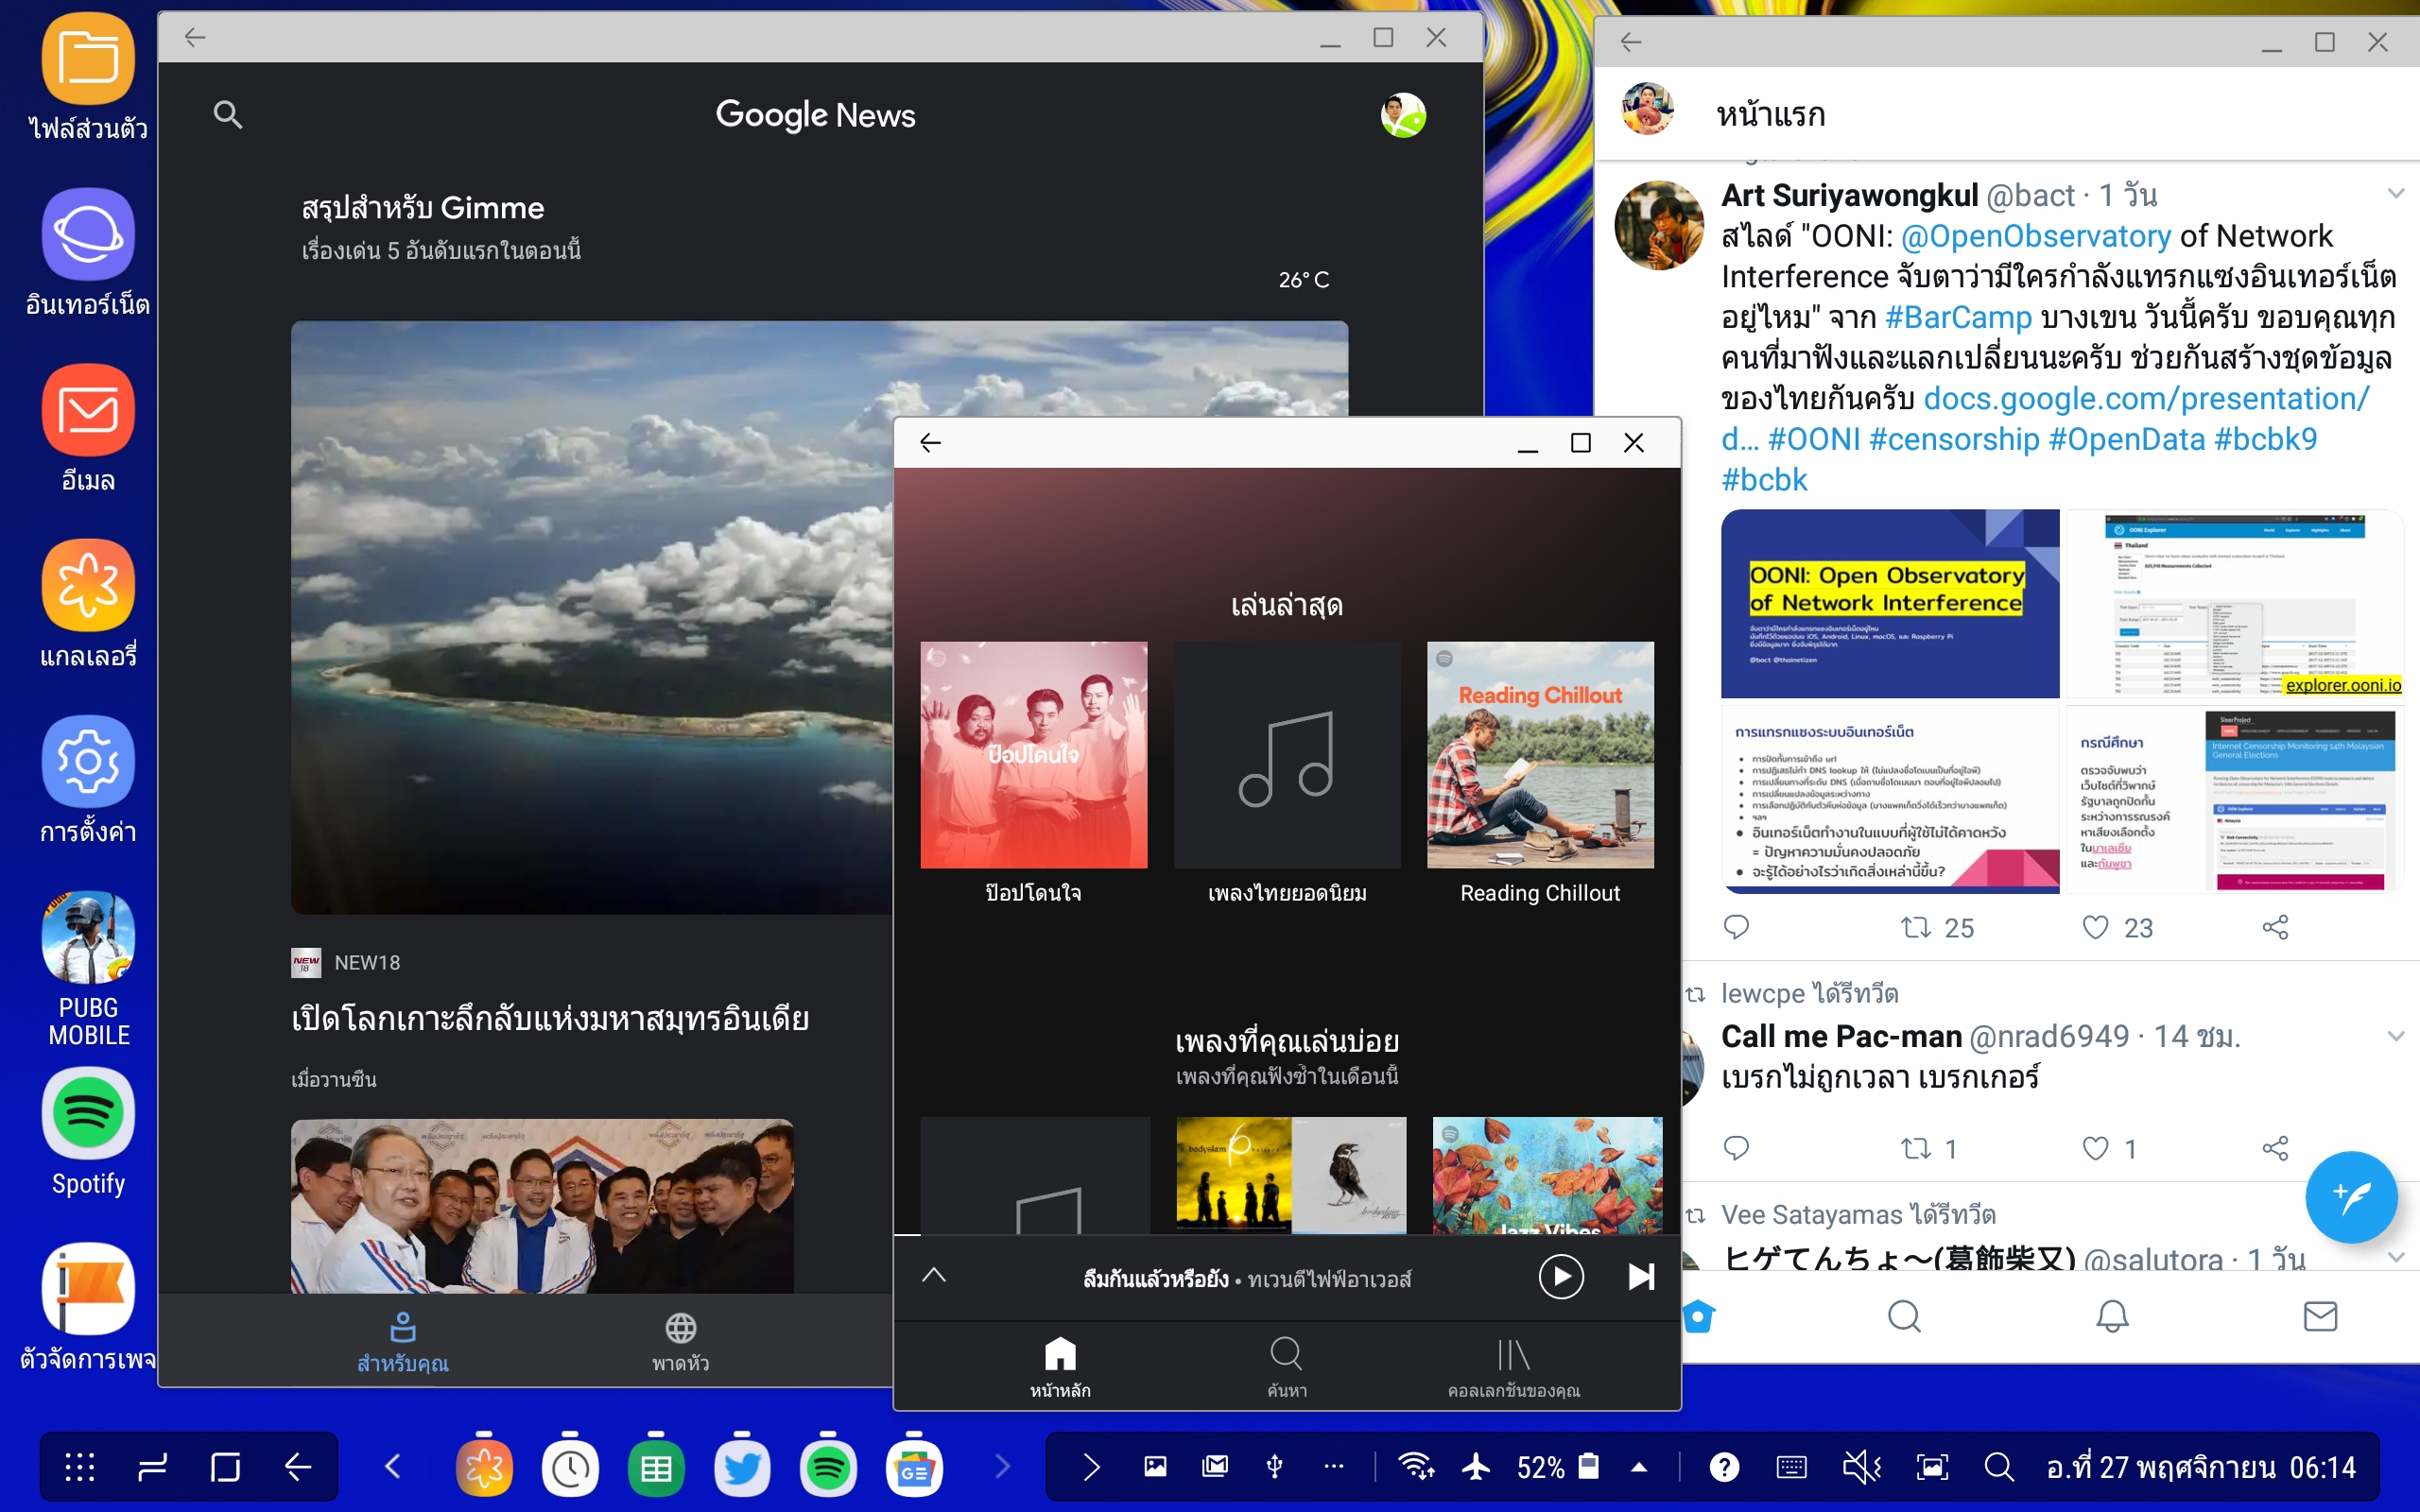
Task: Open the PUBG MOBILE desktop icon
Action: [88, 939]
